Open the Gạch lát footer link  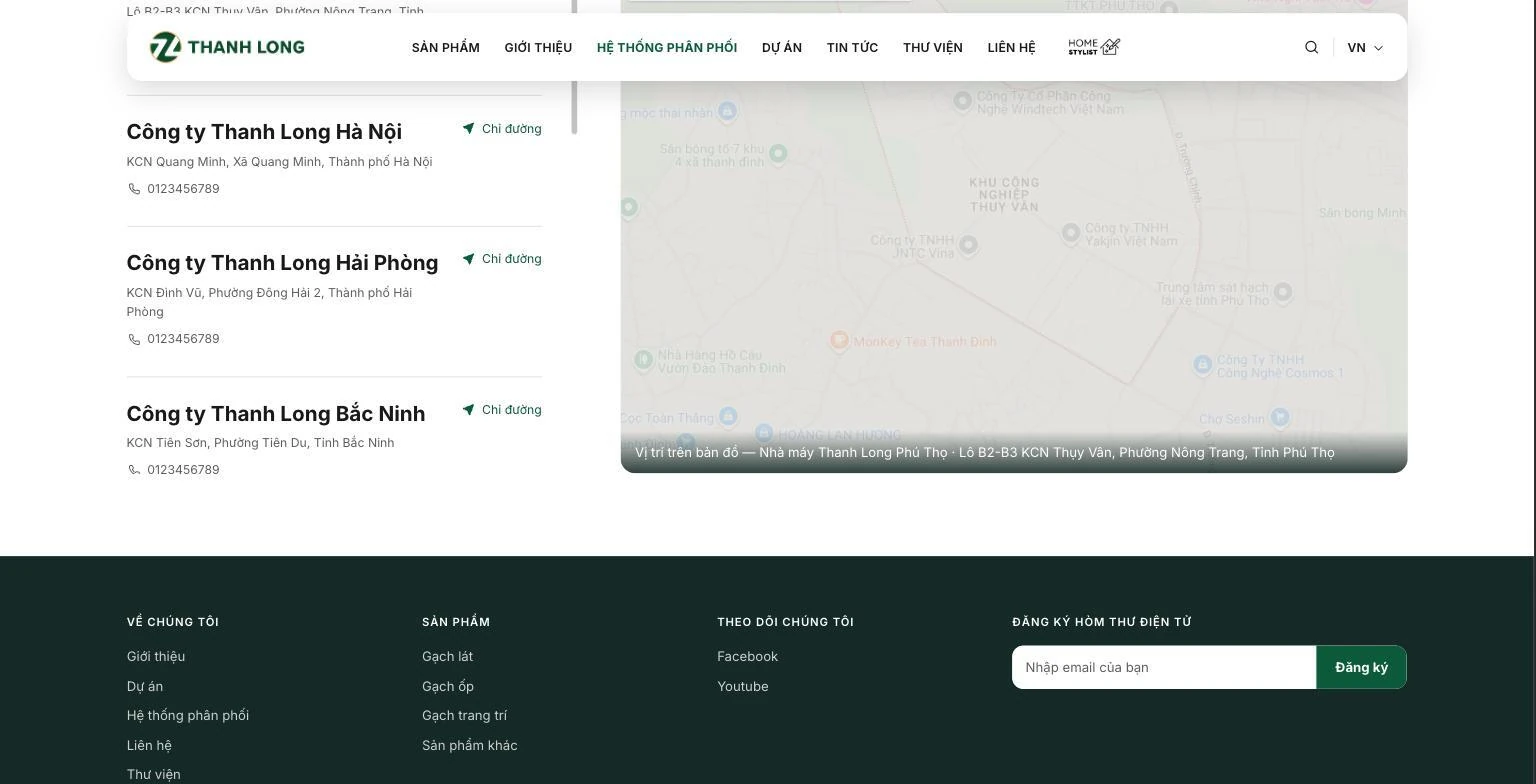pos(447,657)
